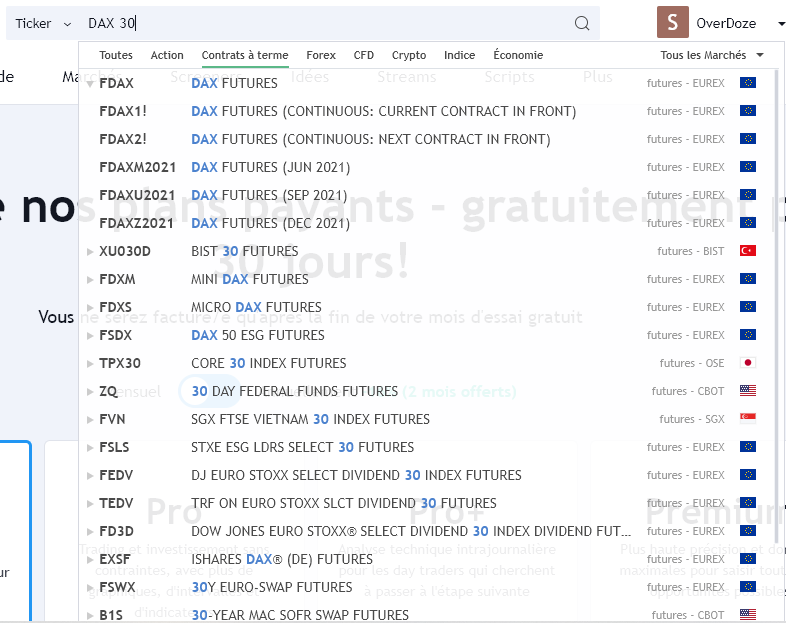
Task: Choose FDAXU2021 DAX Futures Sep 2021
Action: 426,195
